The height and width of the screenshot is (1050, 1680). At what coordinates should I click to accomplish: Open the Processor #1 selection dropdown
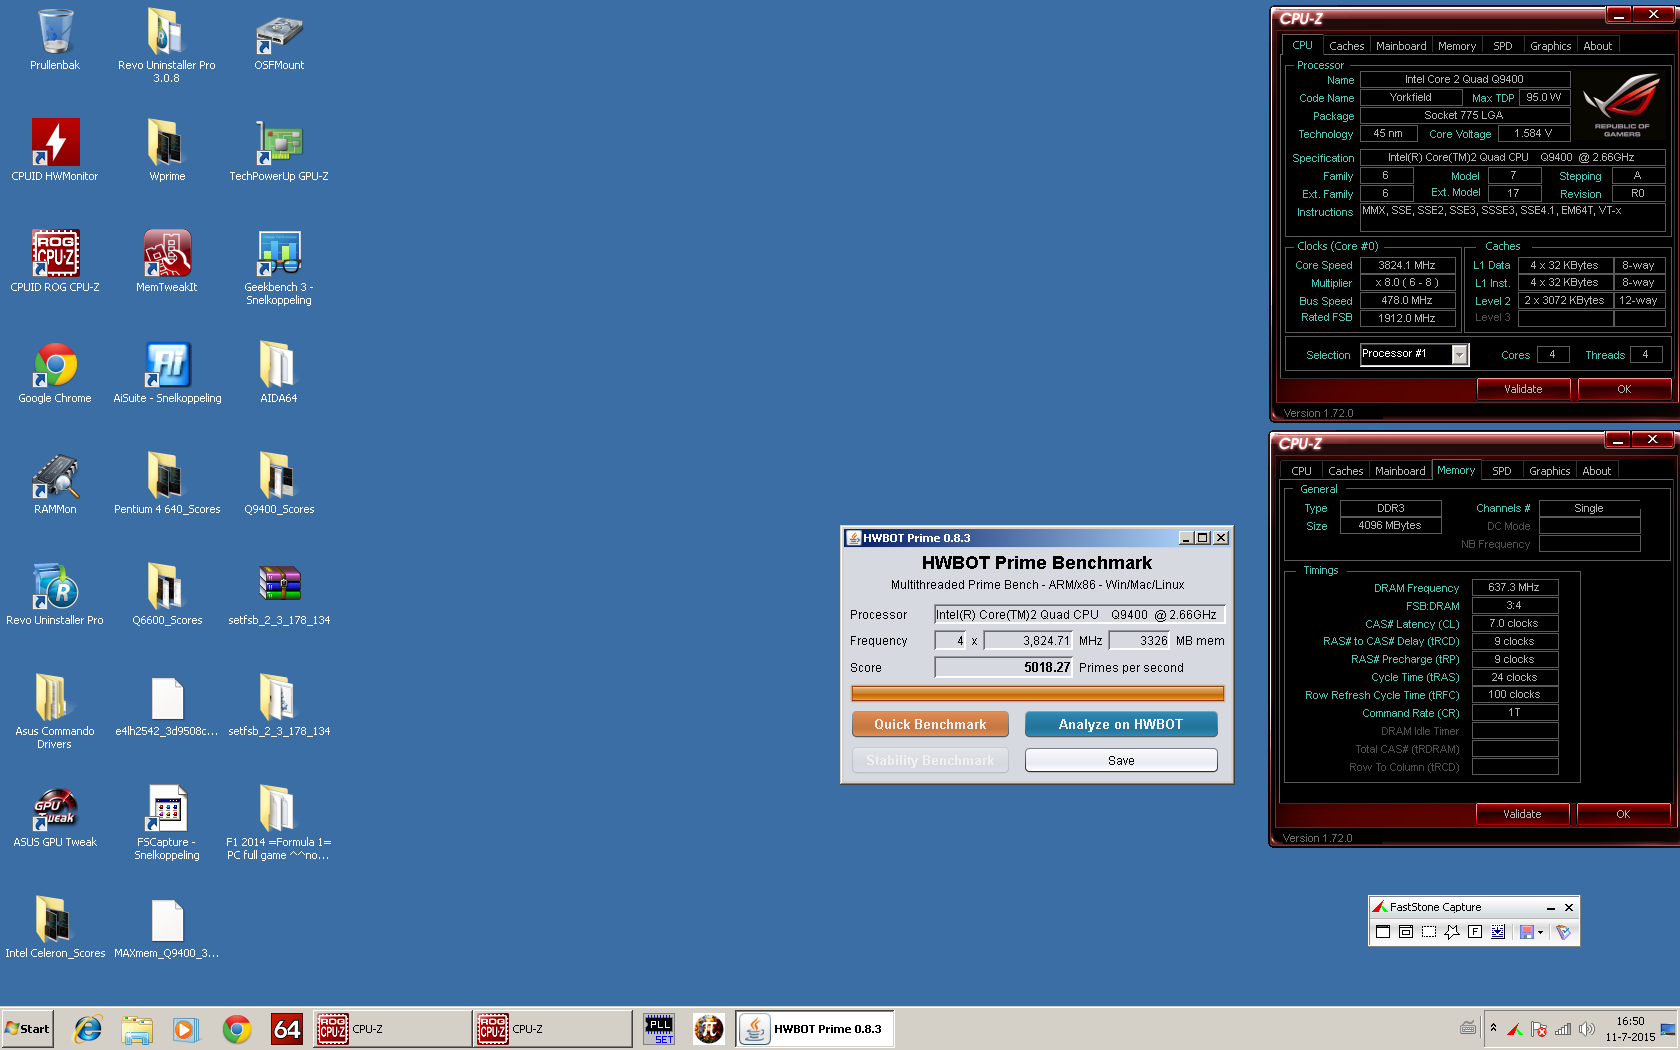[1460, 355]
